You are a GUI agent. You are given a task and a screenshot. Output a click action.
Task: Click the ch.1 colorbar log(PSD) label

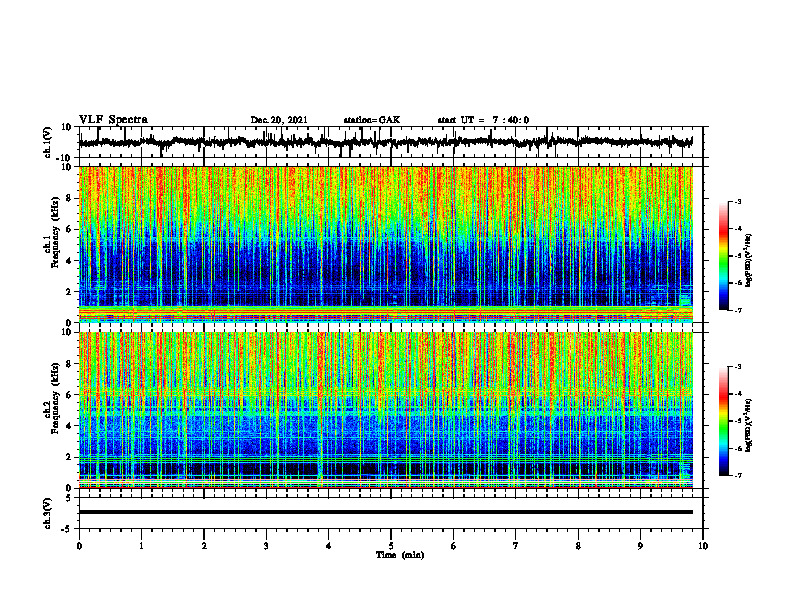[x=749, y=261]
